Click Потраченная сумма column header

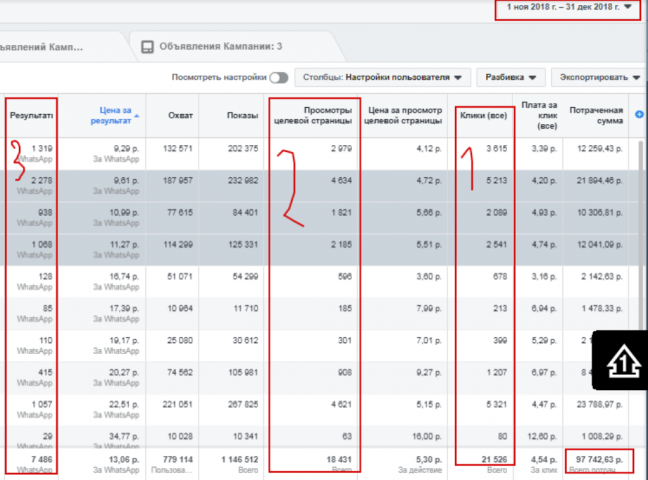tap(596, 115)
